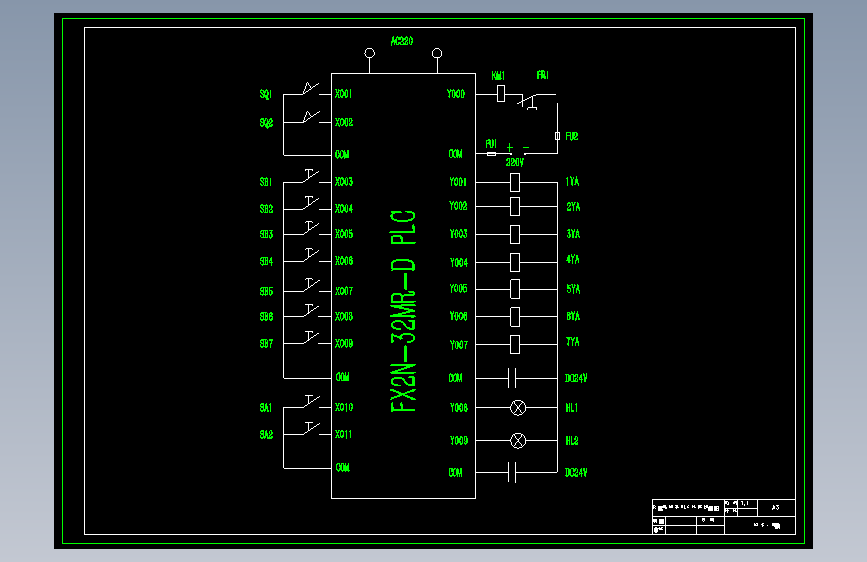Select the HL1 text label
This screenshot has width=867, height=562.
click(572, 408)
